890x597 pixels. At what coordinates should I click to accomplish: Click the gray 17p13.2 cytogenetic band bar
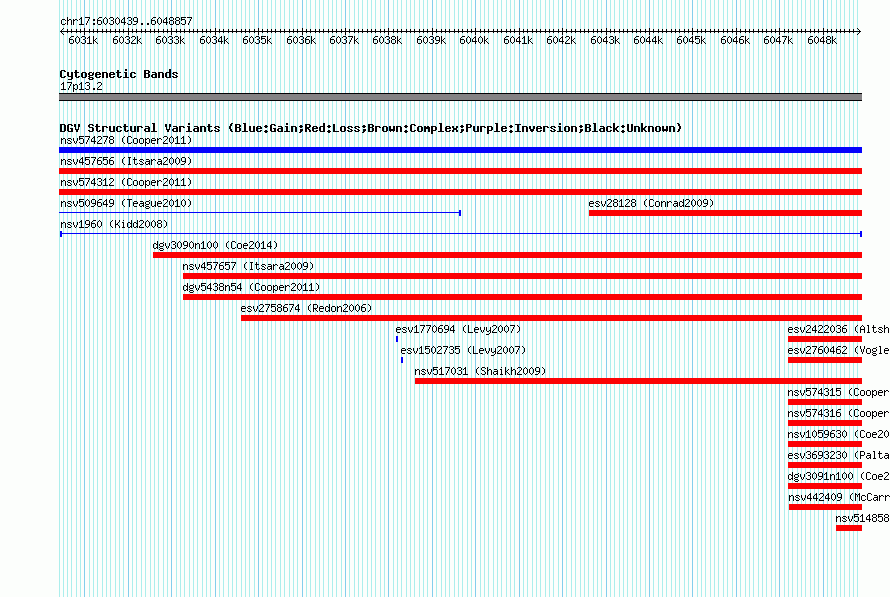[460, 97]
